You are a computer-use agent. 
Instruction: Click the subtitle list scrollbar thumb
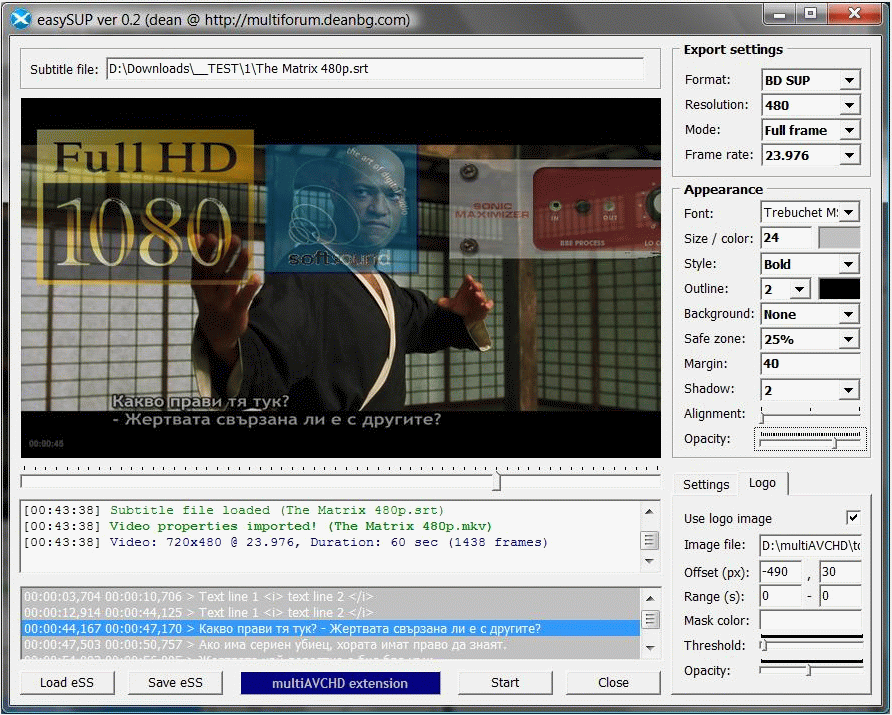[x=650, y=619]
